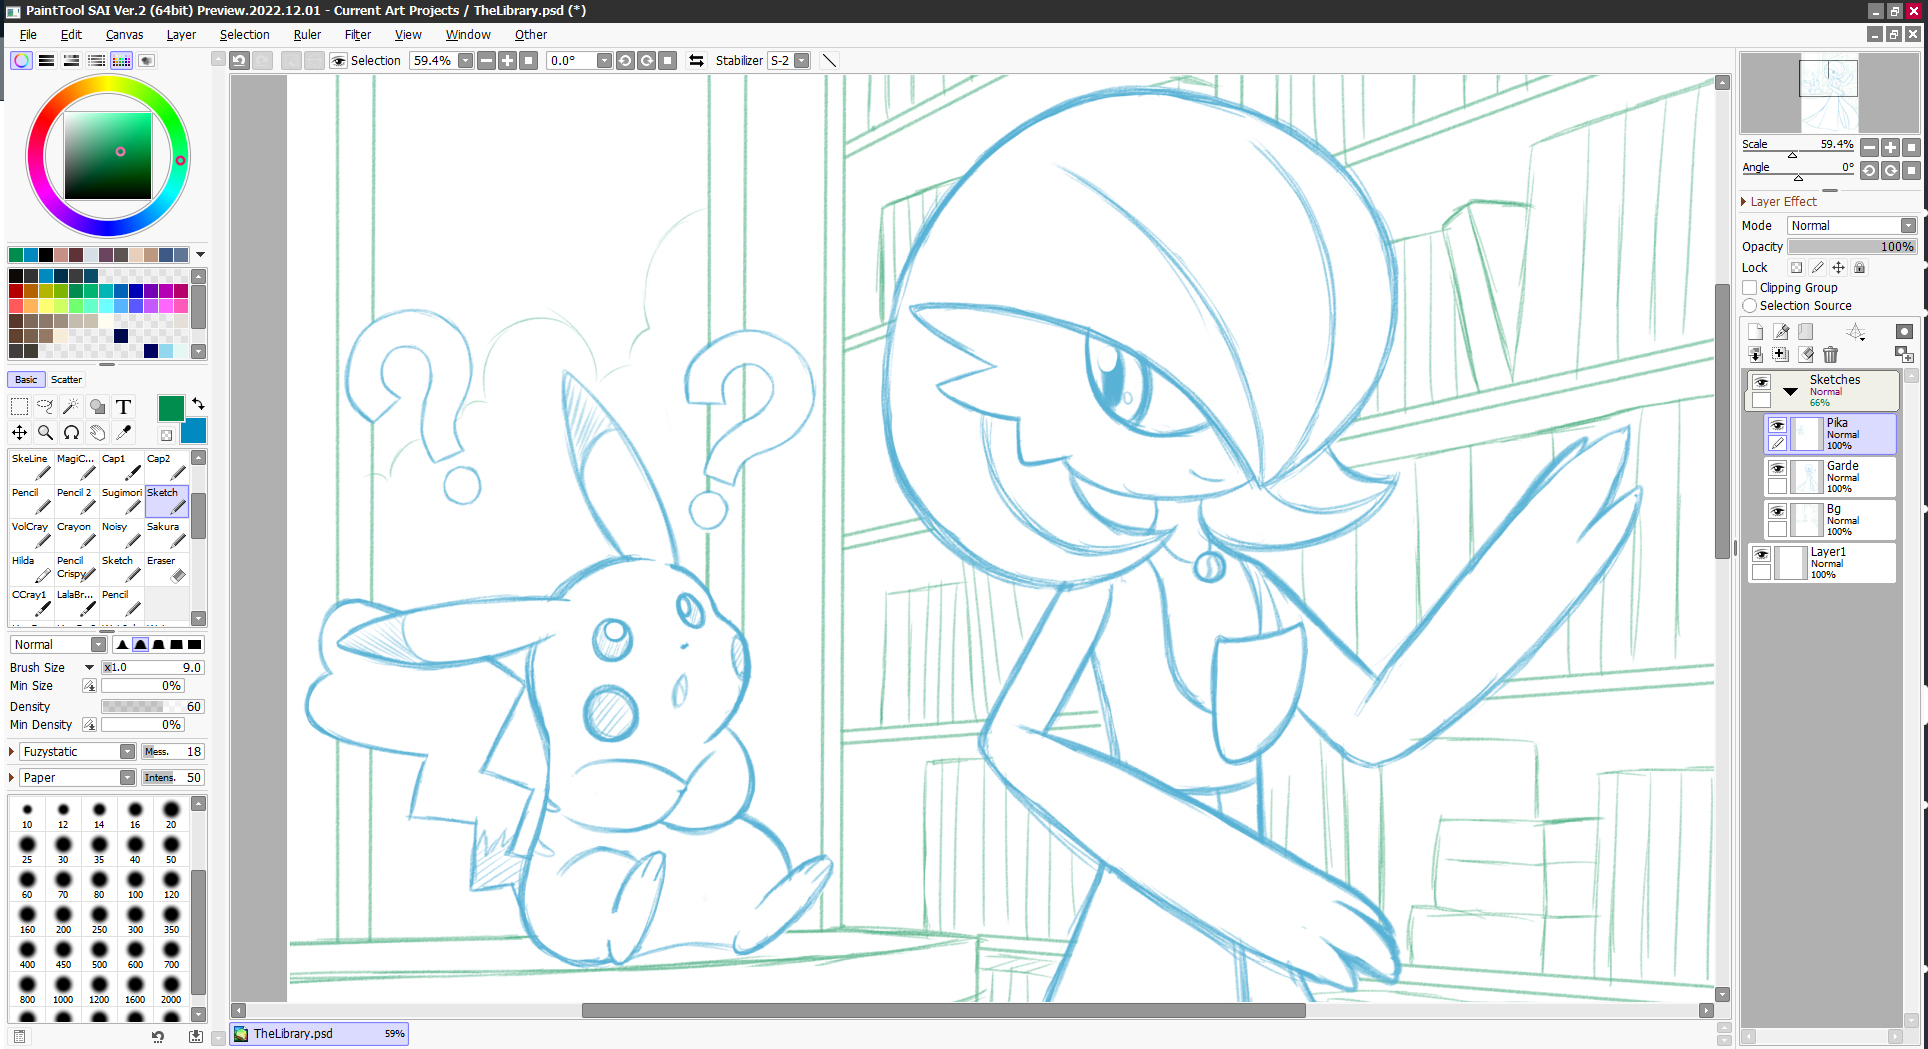Collapse the Sketches layer folder

point(1790,391)
